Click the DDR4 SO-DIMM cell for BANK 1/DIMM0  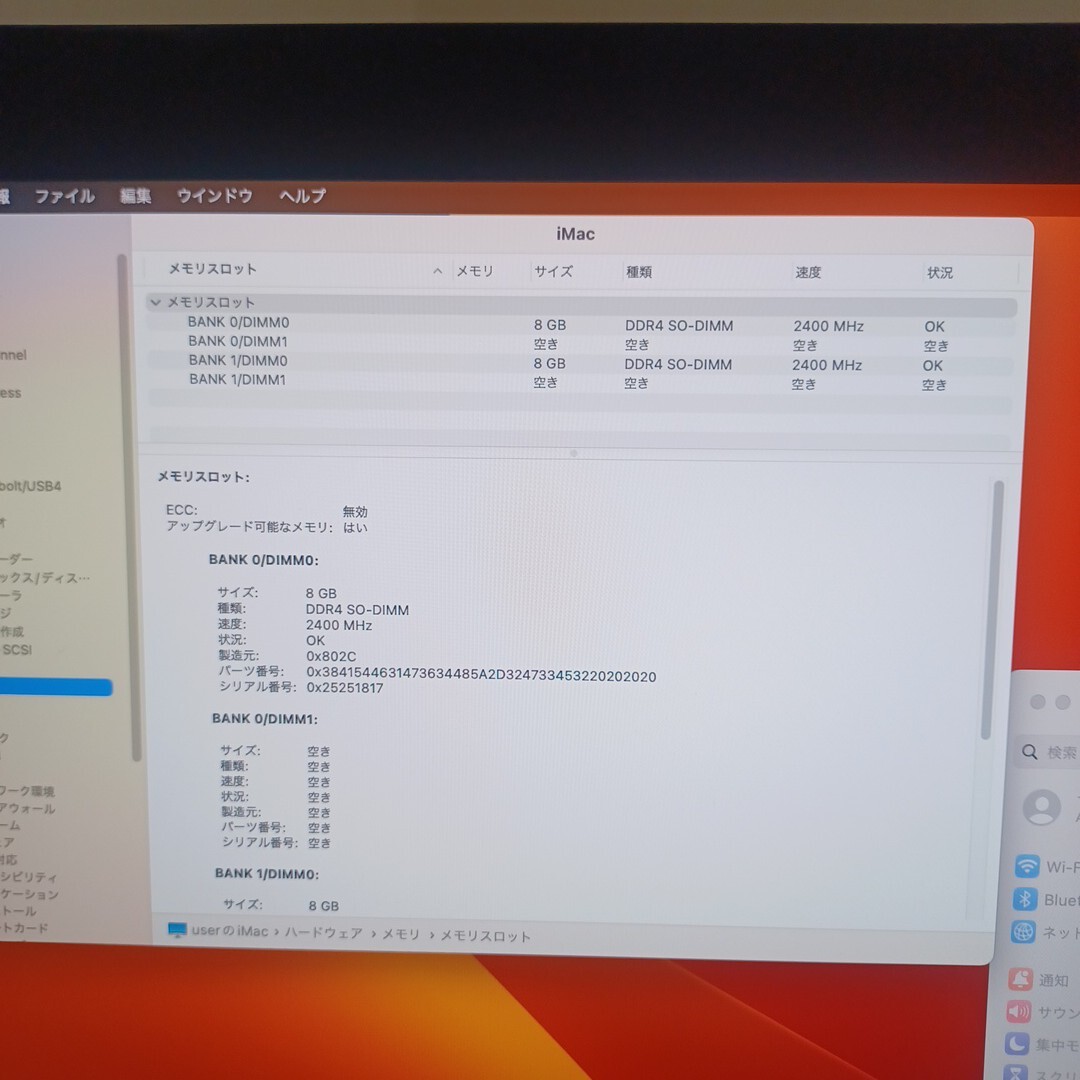tap(678, 364)
